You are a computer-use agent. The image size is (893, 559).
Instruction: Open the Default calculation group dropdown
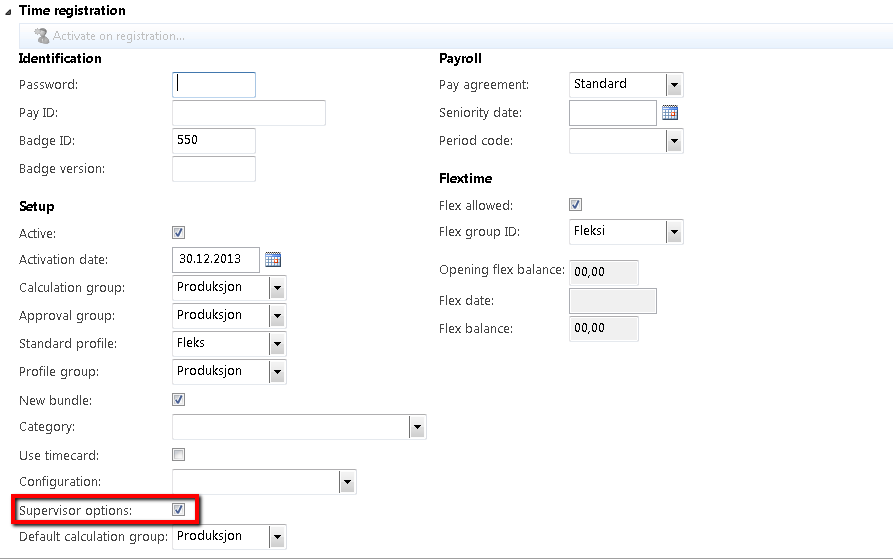278,537
